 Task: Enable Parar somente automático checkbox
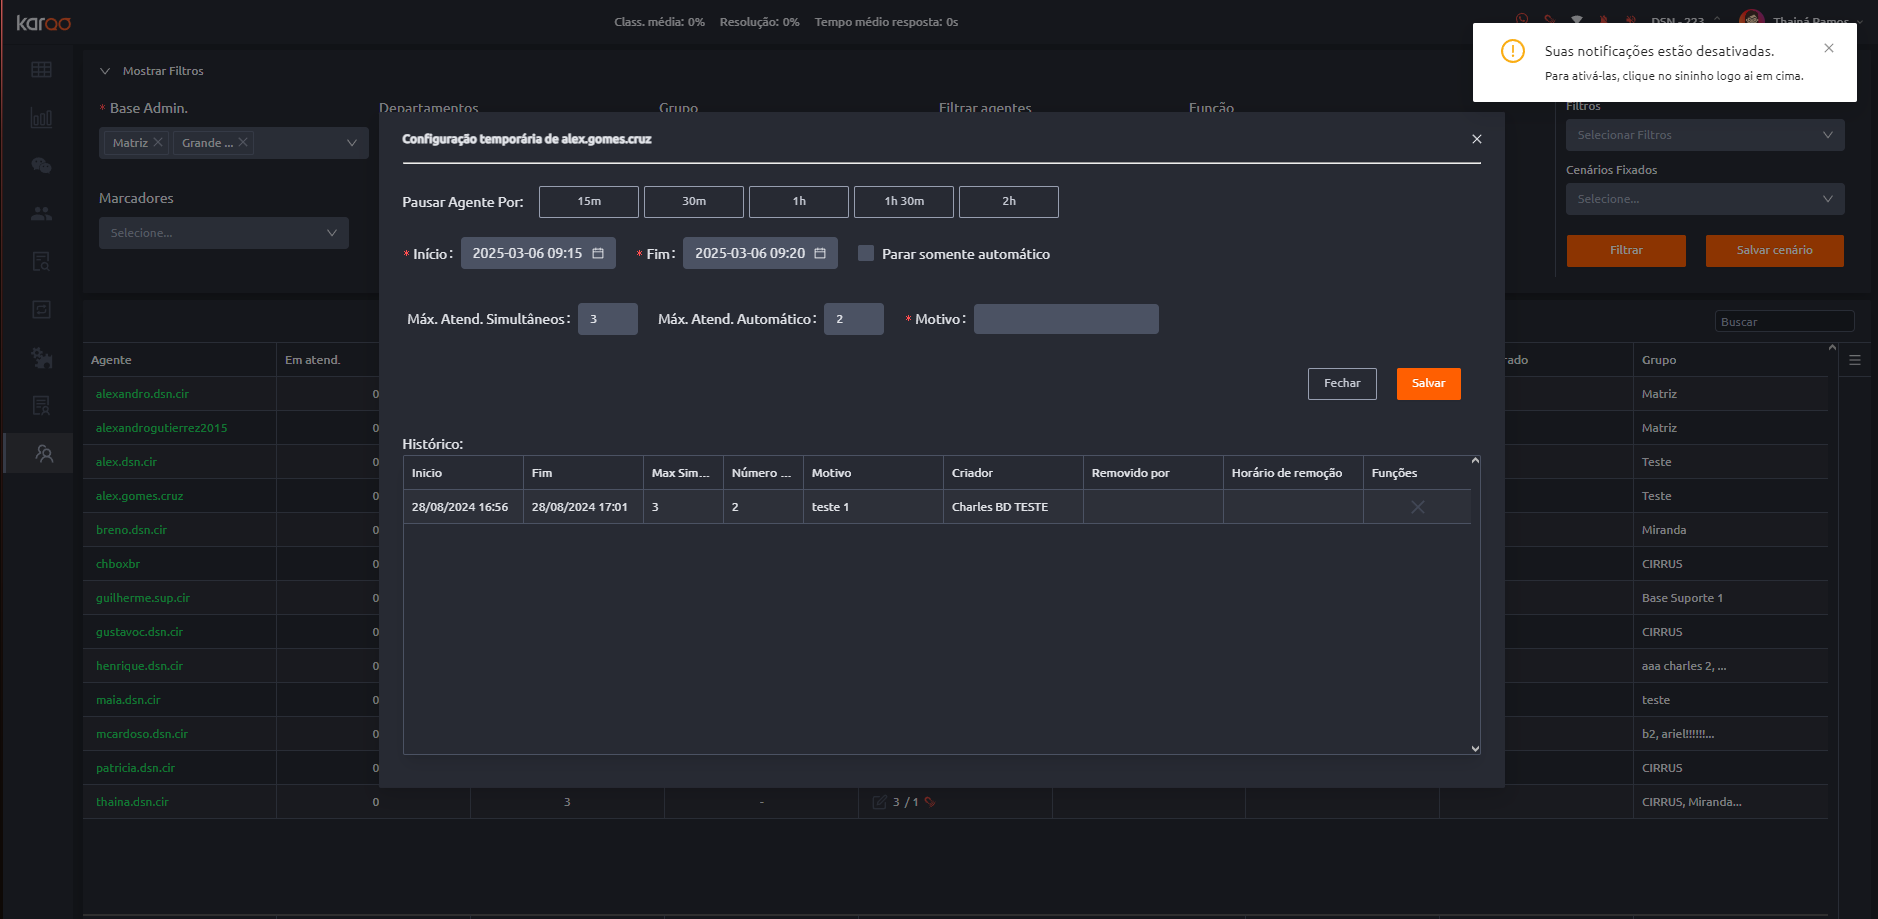click(866, 254)
